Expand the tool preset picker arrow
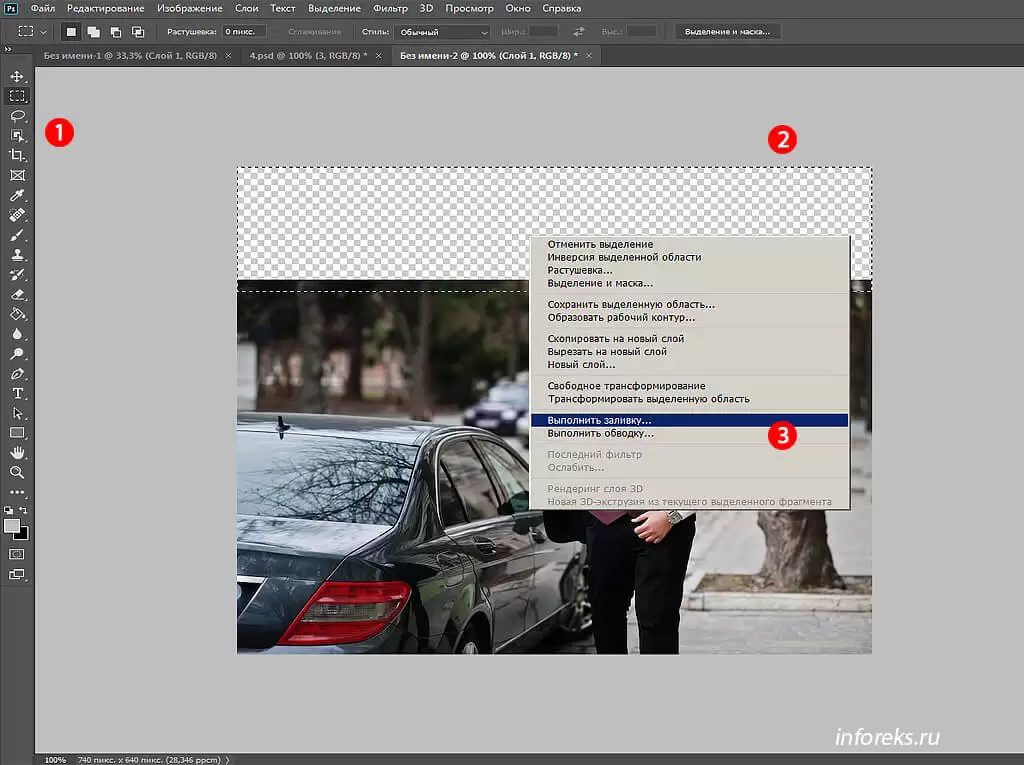This screenshot has height=765, width=1024. [x=44, y=32]
